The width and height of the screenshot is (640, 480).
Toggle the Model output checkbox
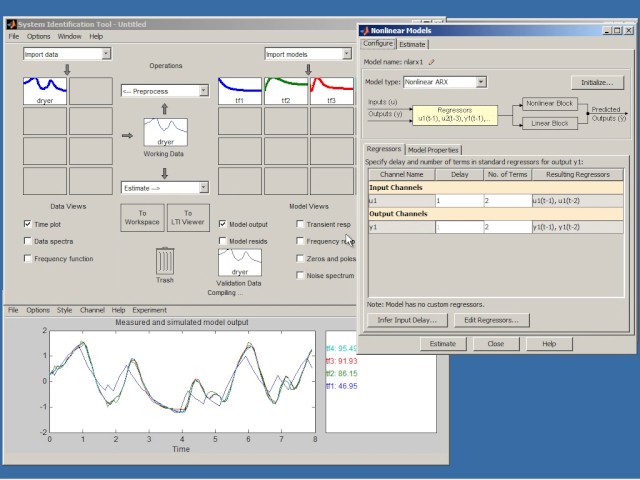click(x=222, y=224)
